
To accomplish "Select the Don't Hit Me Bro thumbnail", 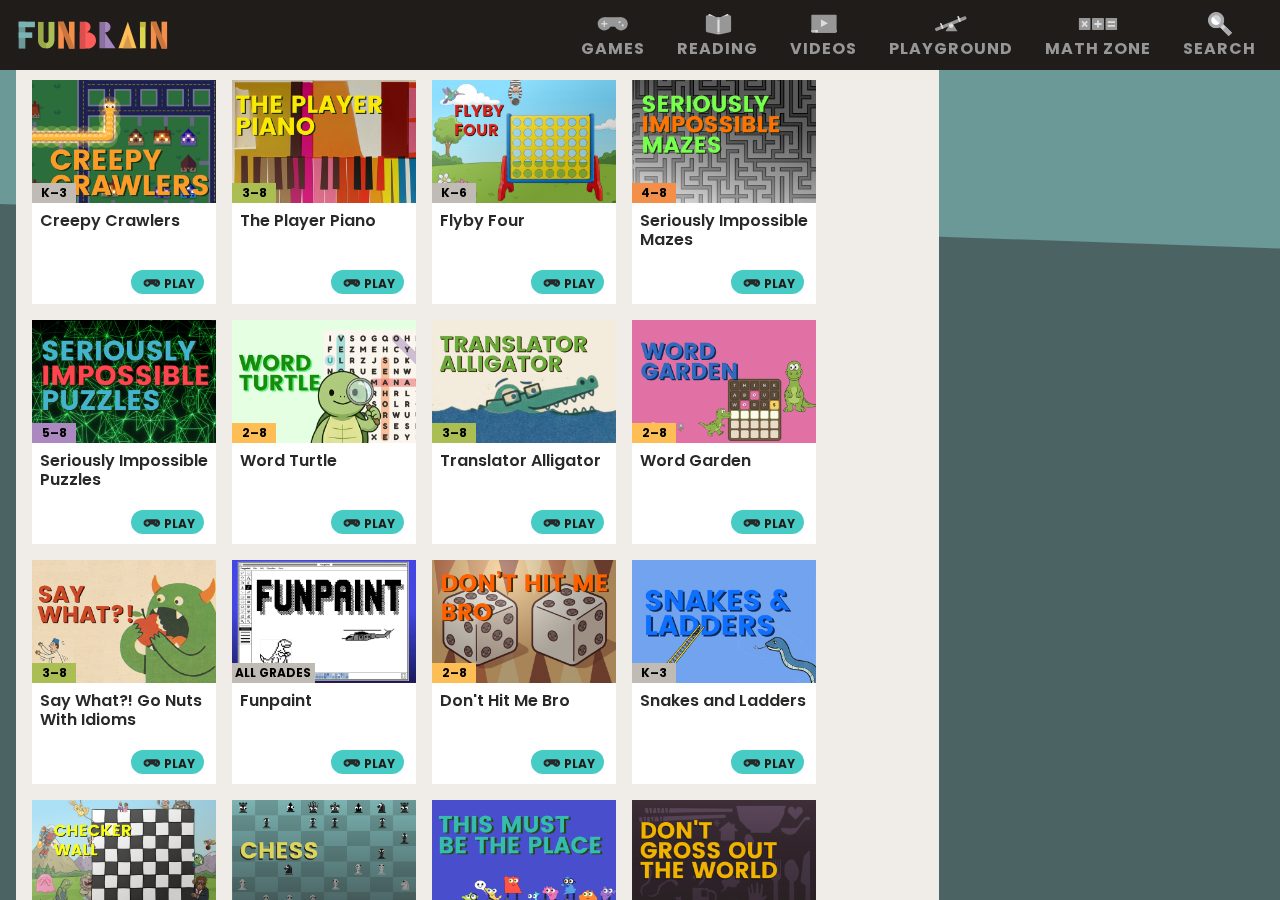I will pos(524,621).
